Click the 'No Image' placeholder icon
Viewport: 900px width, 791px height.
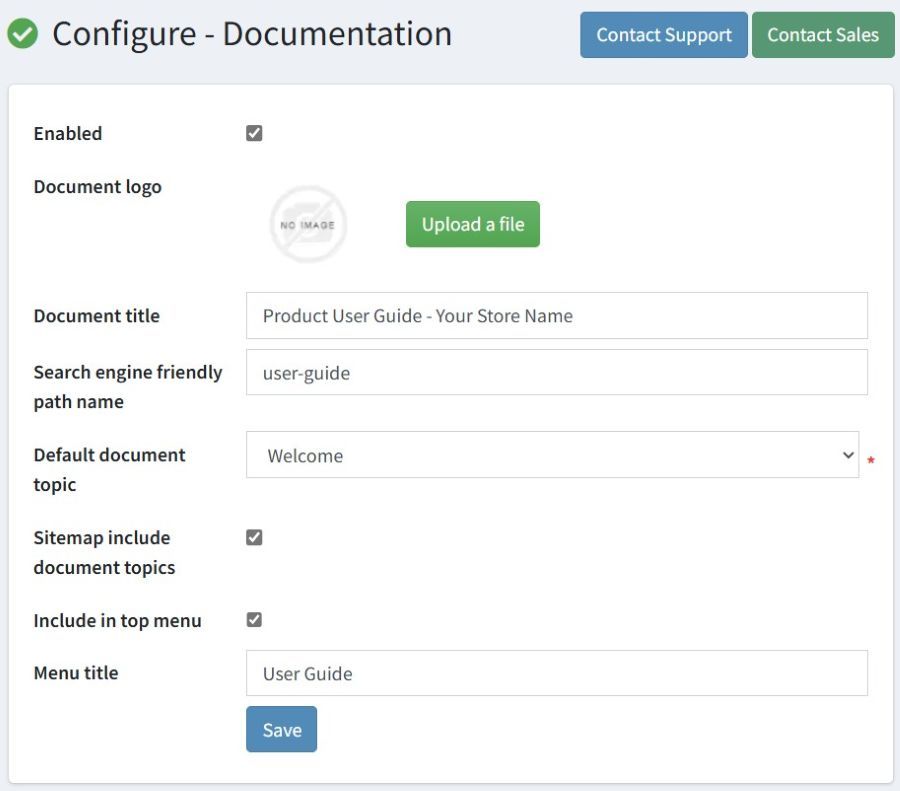click(x=308, y=224)
